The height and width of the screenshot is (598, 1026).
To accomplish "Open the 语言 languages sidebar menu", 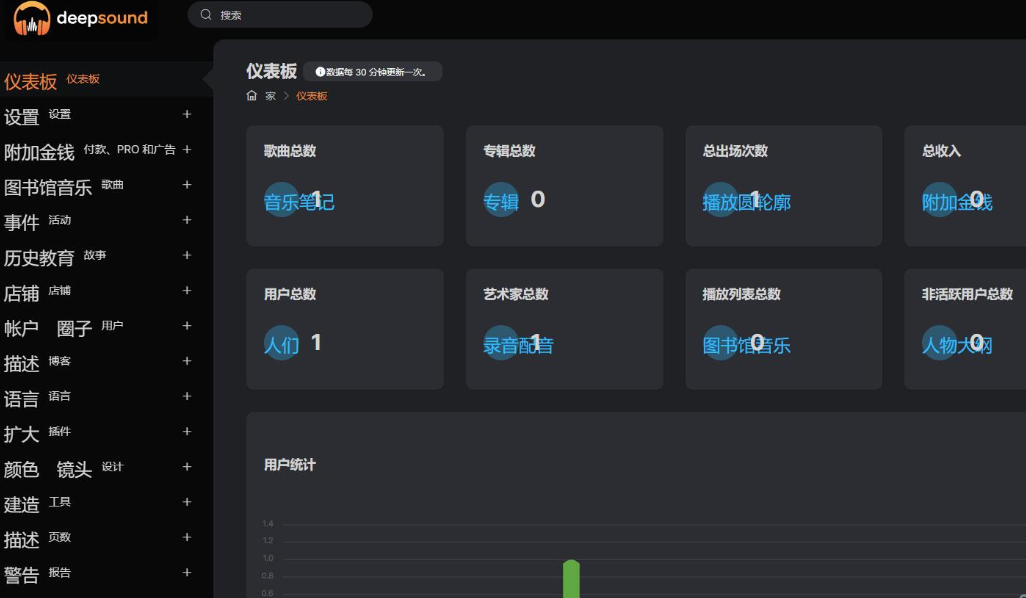I will point(105,398).
